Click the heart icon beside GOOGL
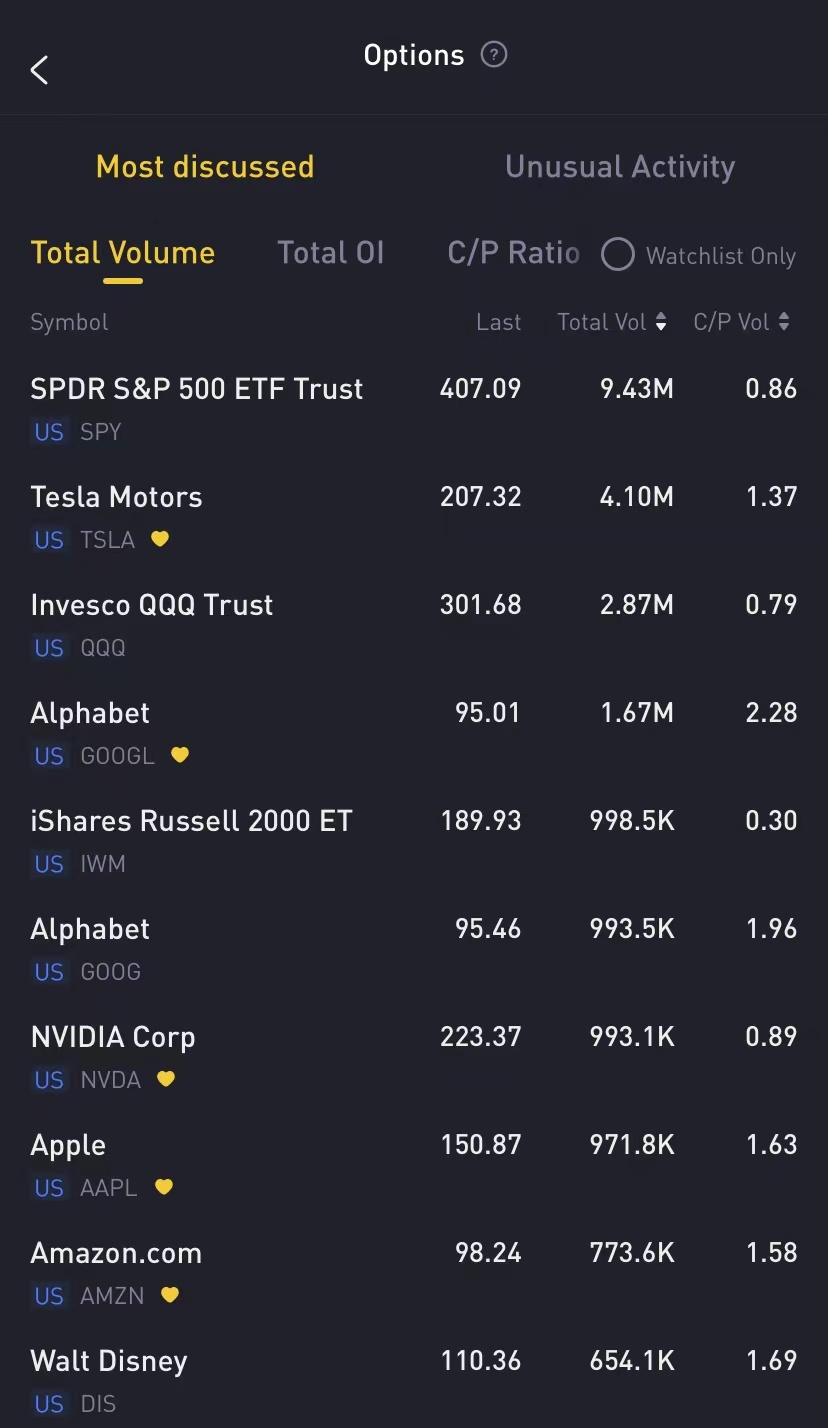 pyautogui.click(x=180, y=755)
